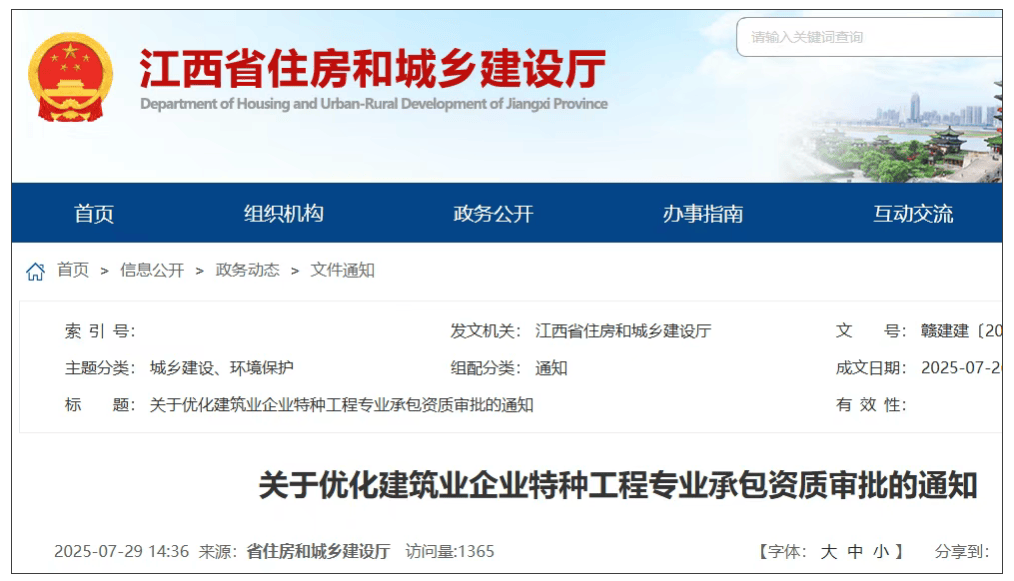
Task: Set font size to 中 (medium)
Action: [855, 552]
